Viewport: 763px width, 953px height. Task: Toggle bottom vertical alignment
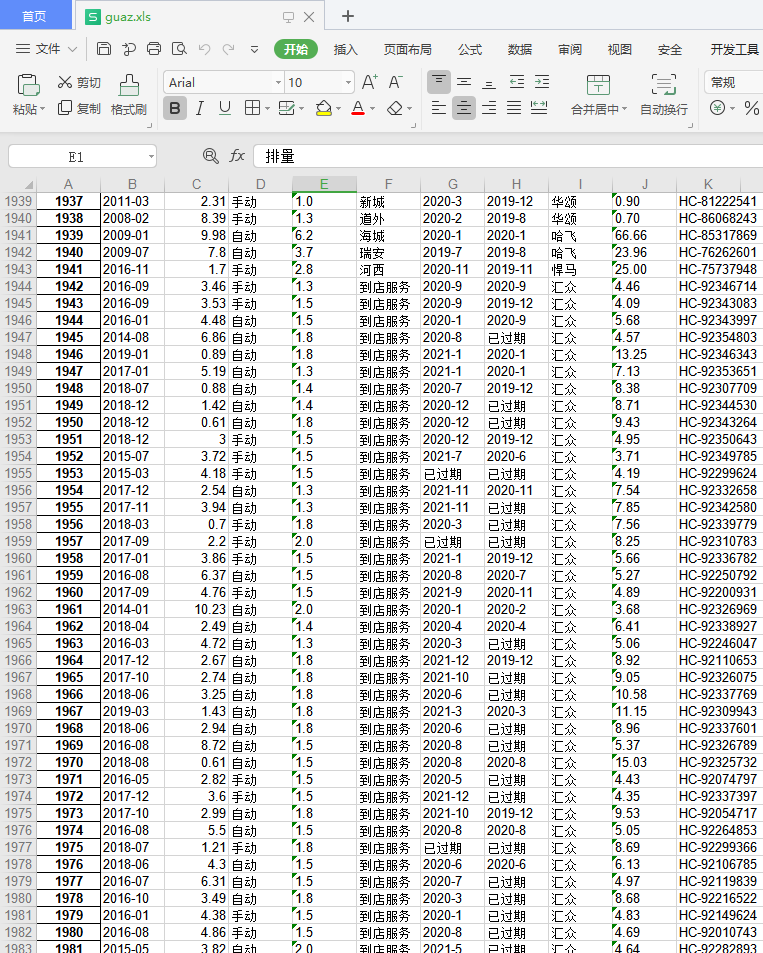coord(489,83)
